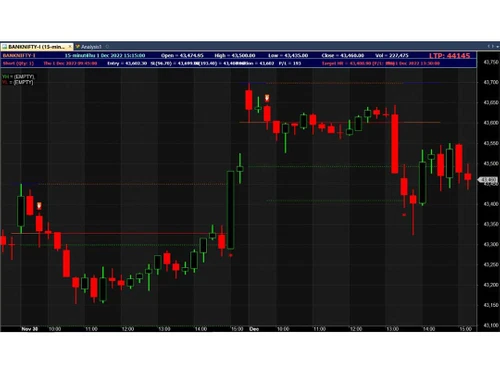Click the 43,300 price axis label

(x=491, y=244)
